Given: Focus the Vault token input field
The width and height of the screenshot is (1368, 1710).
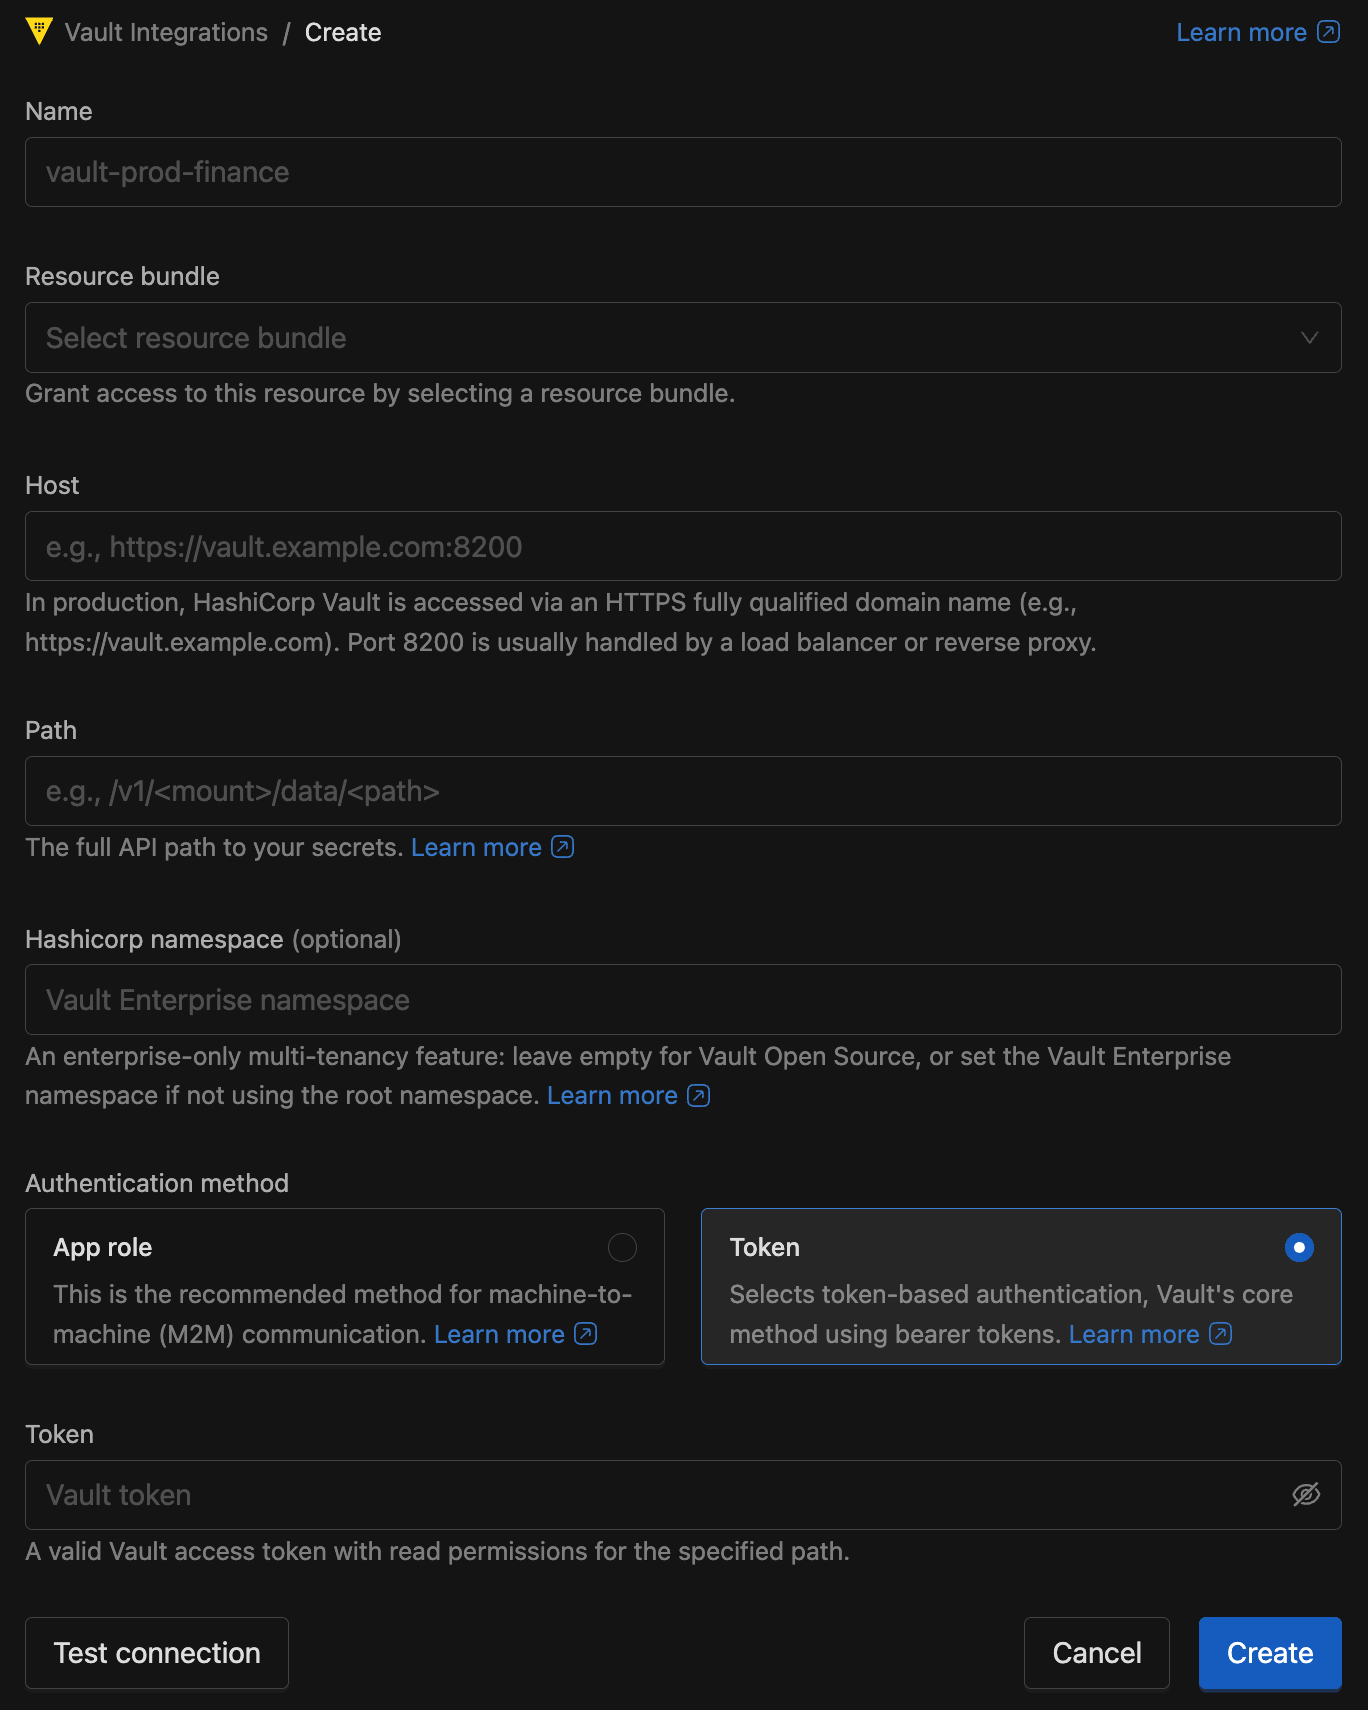Looking at the screenshot, I should click(683, 1495).
